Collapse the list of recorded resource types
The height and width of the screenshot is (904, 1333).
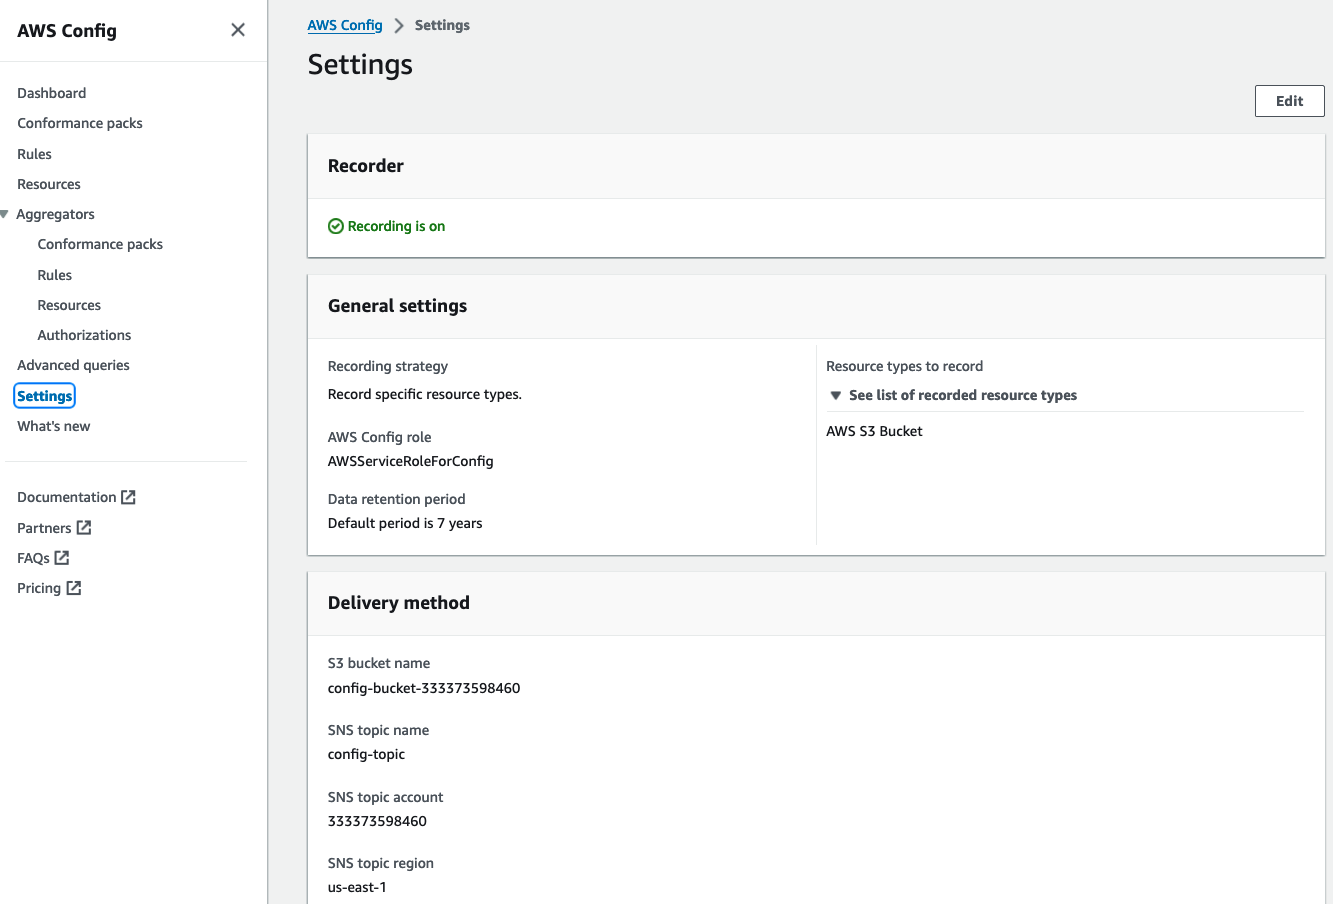836,395
